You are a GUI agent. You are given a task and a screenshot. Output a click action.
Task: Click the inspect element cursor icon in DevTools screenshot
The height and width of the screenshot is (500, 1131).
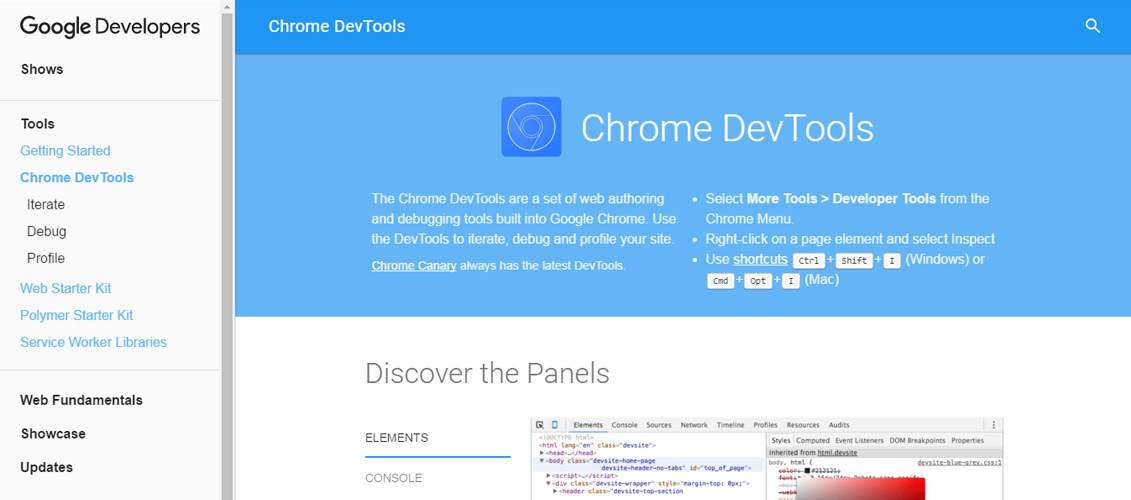click(x=539, y=425)
